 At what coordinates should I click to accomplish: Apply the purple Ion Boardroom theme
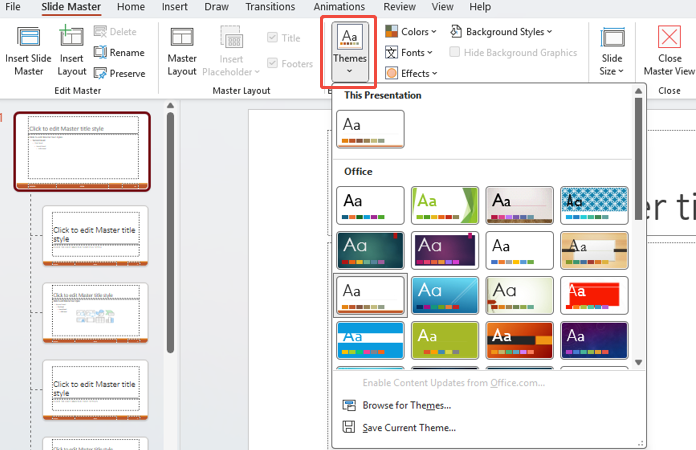445,250
